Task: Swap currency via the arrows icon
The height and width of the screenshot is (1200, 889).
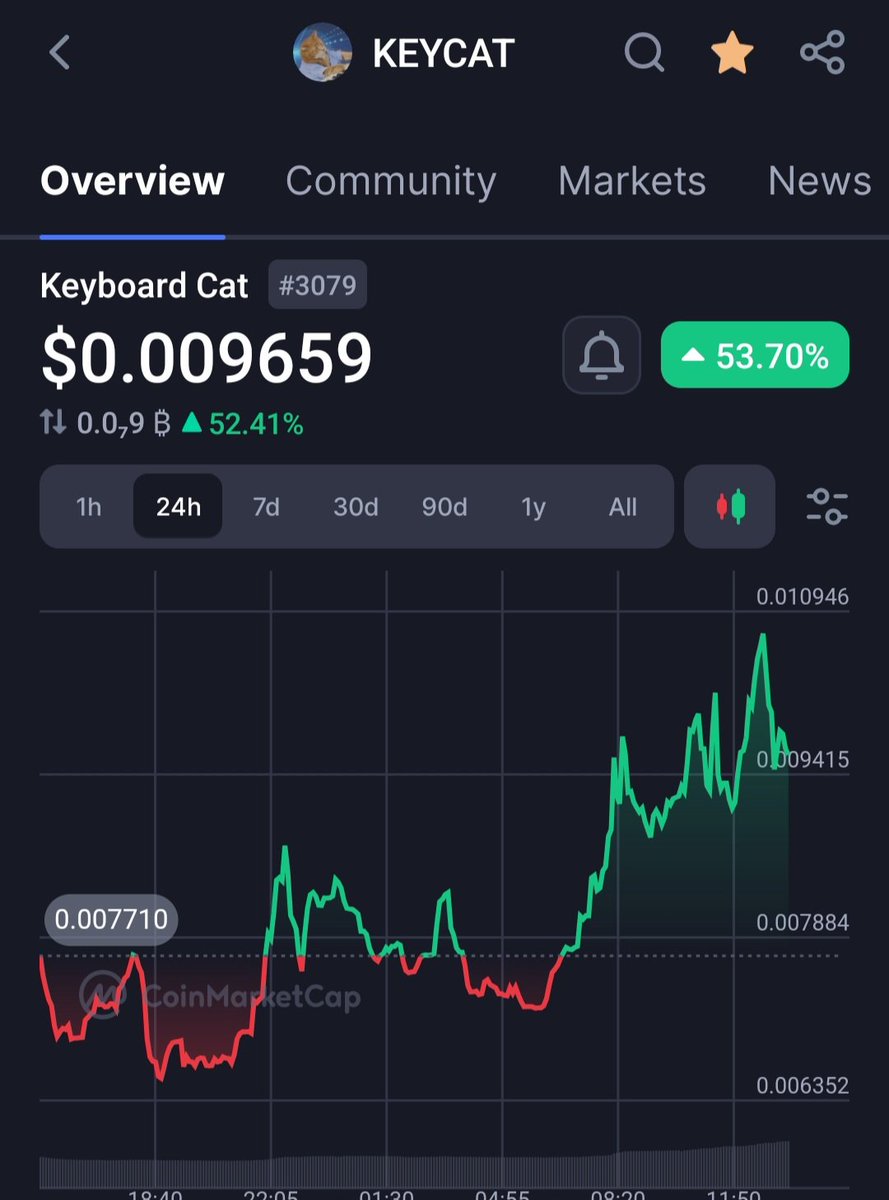Action: click(x=54, y=424)
